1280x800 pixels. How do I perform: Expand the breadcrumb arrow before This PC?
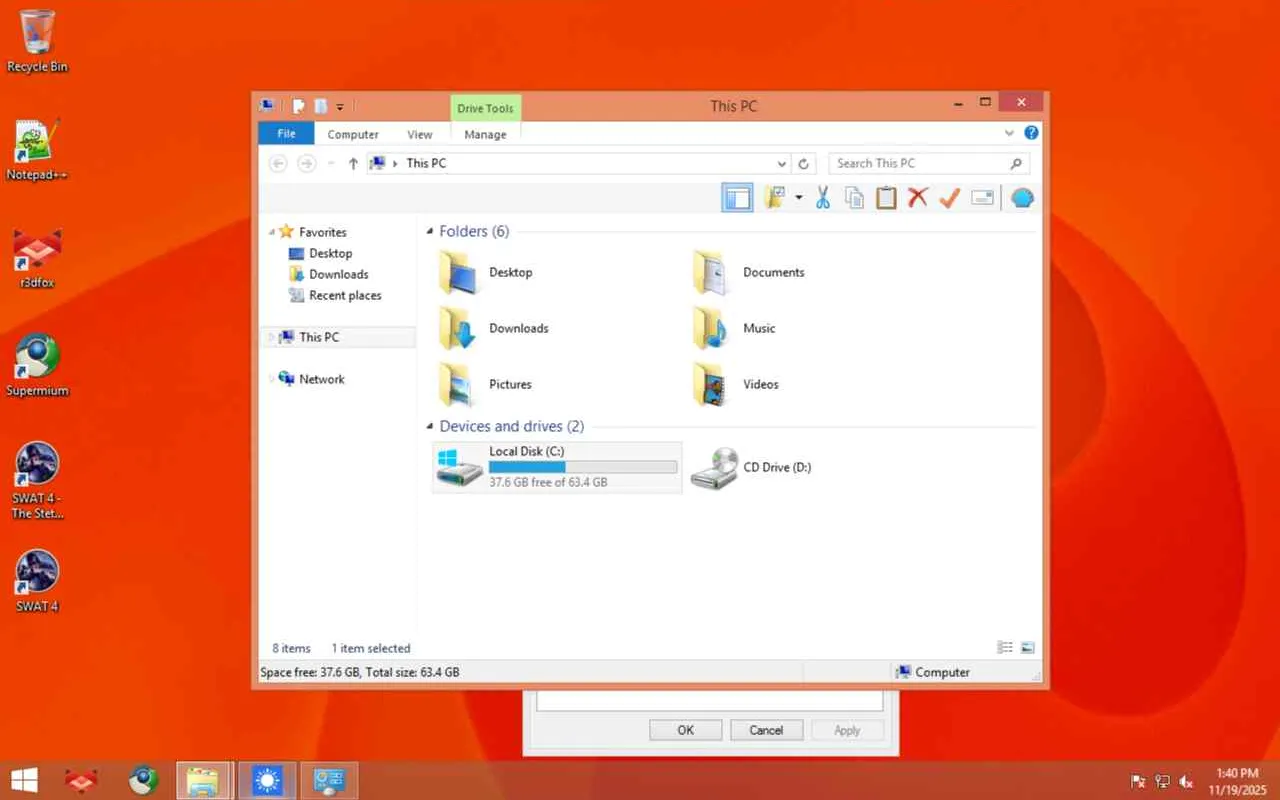pos(396,163)
